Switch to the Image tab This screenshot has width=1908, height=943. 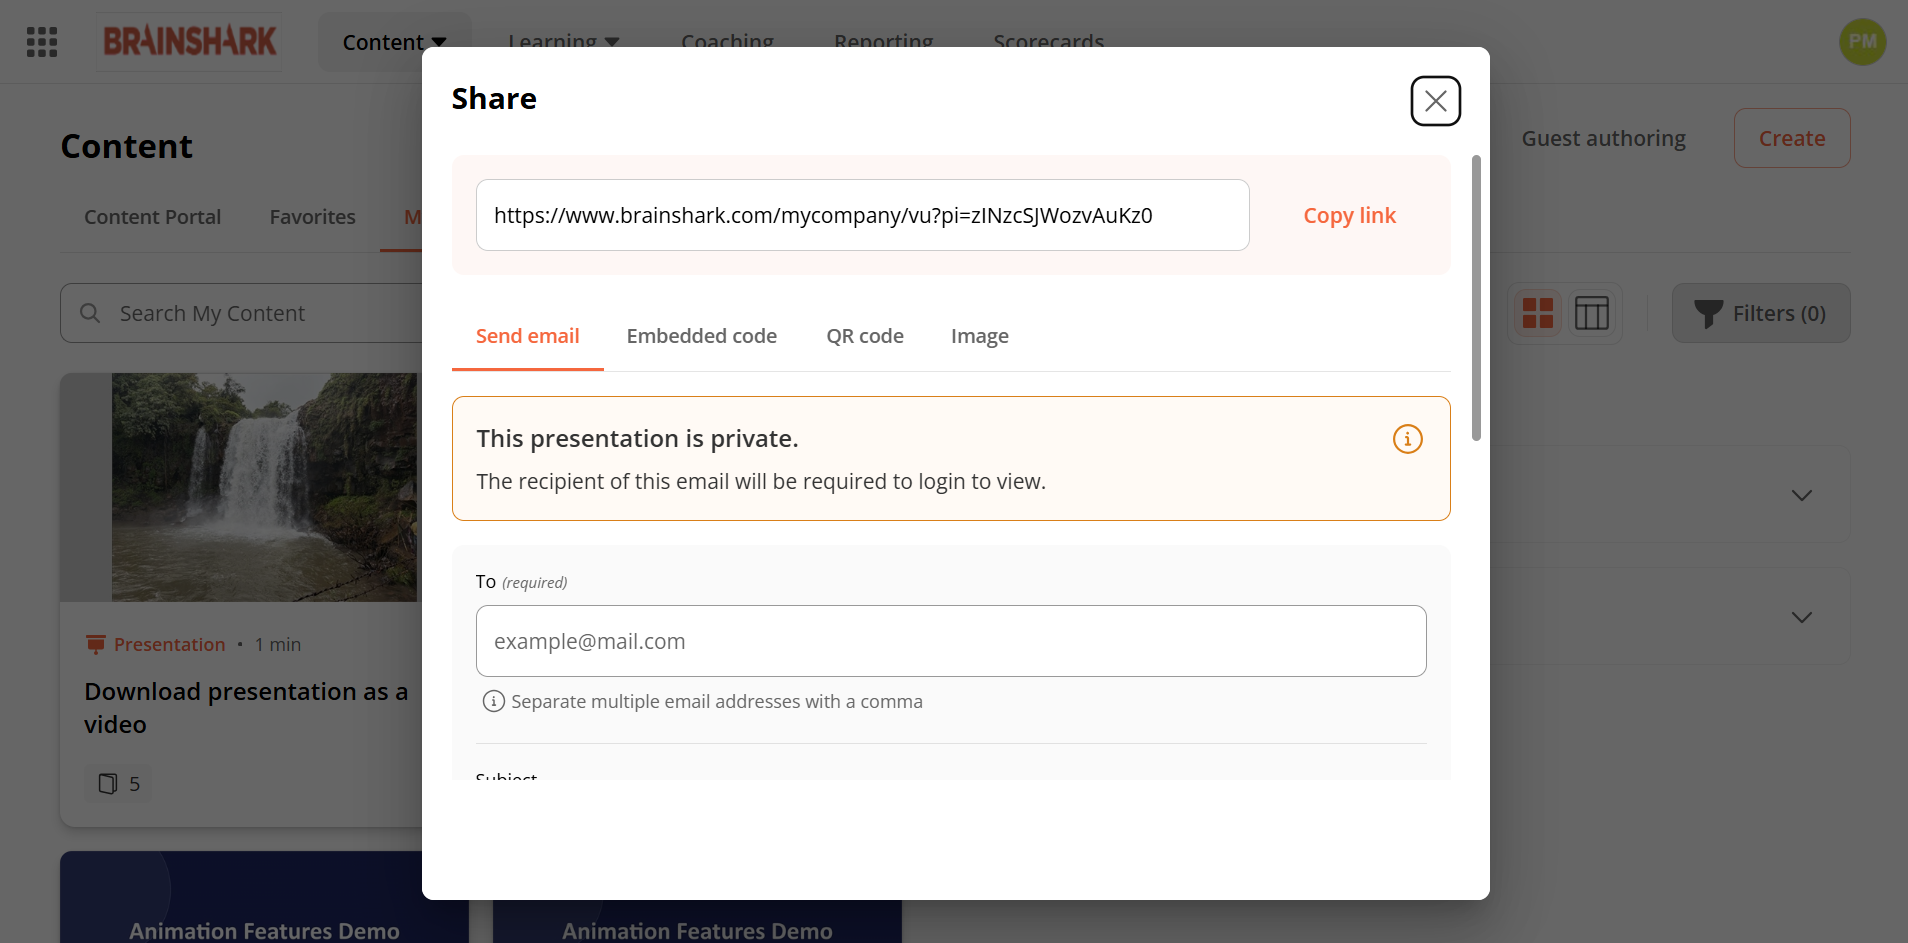click(980, 336)
